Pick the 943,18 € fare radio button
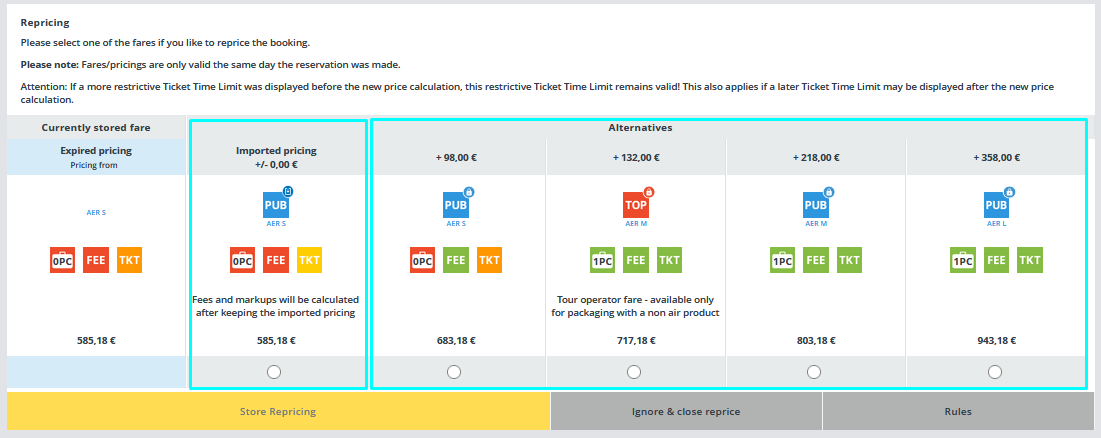The image size is (1101, 438). (995, 372)
